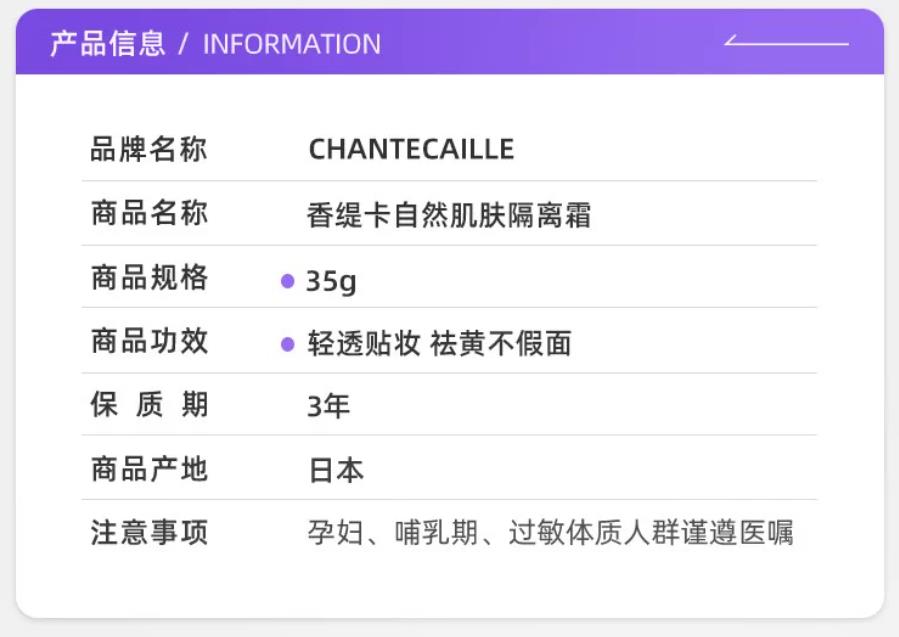This screenshot has width=899, height=637.
Task: Click the purple bullet beside 35g
Action: 288,282
